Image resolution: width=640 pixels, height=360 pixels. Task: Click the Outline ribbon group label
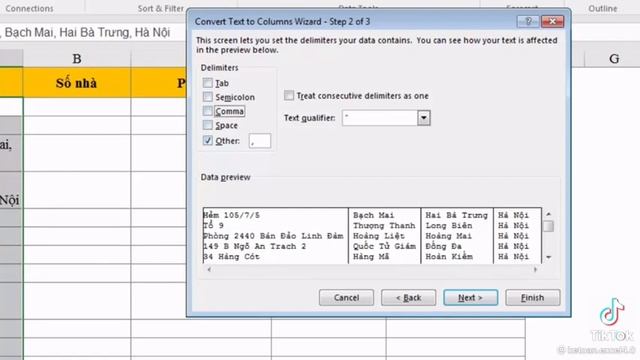point(602,8)
